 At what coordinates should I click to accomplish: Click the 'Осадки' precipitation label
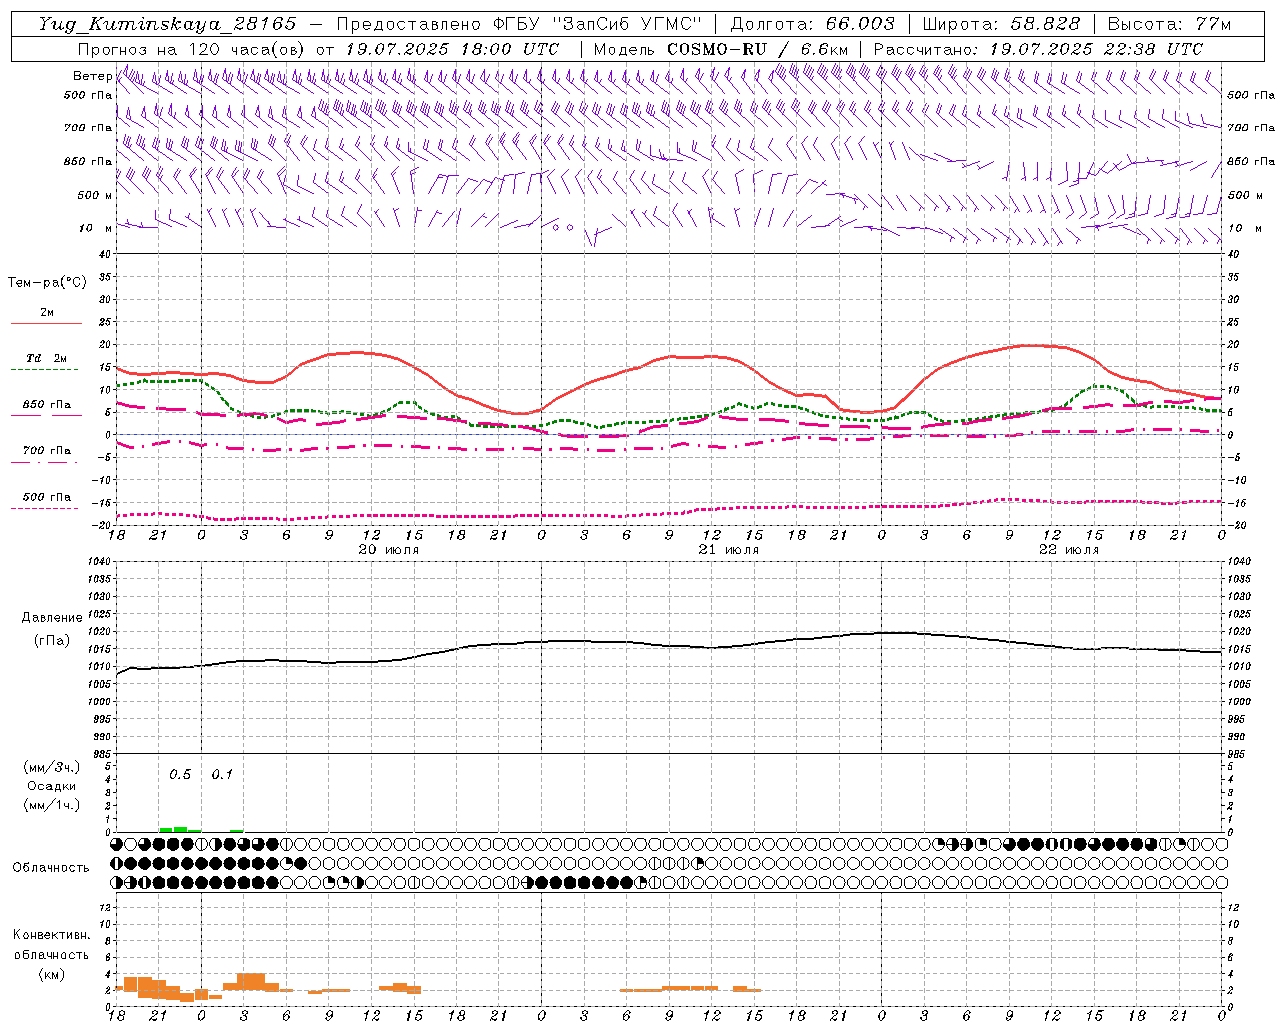point(52,786)
